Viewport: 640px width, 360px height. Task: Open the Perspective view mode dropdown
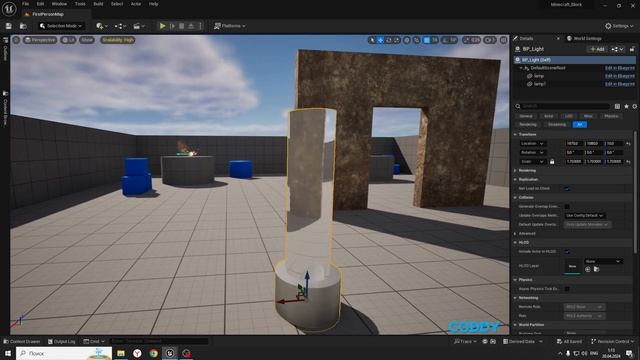[40, 40]
